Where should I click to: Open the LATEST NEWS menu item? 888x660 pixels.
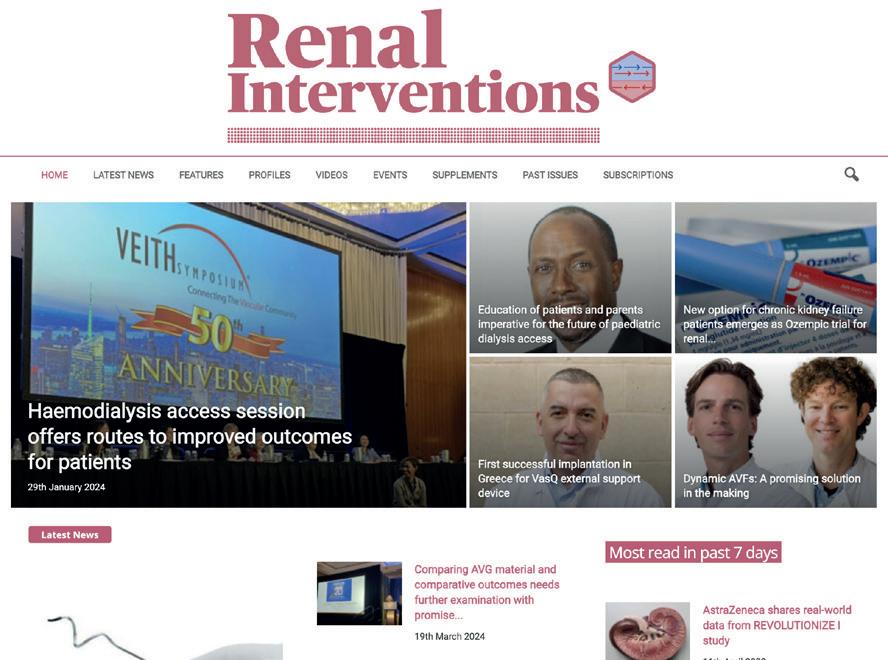(x=123, y=175)
